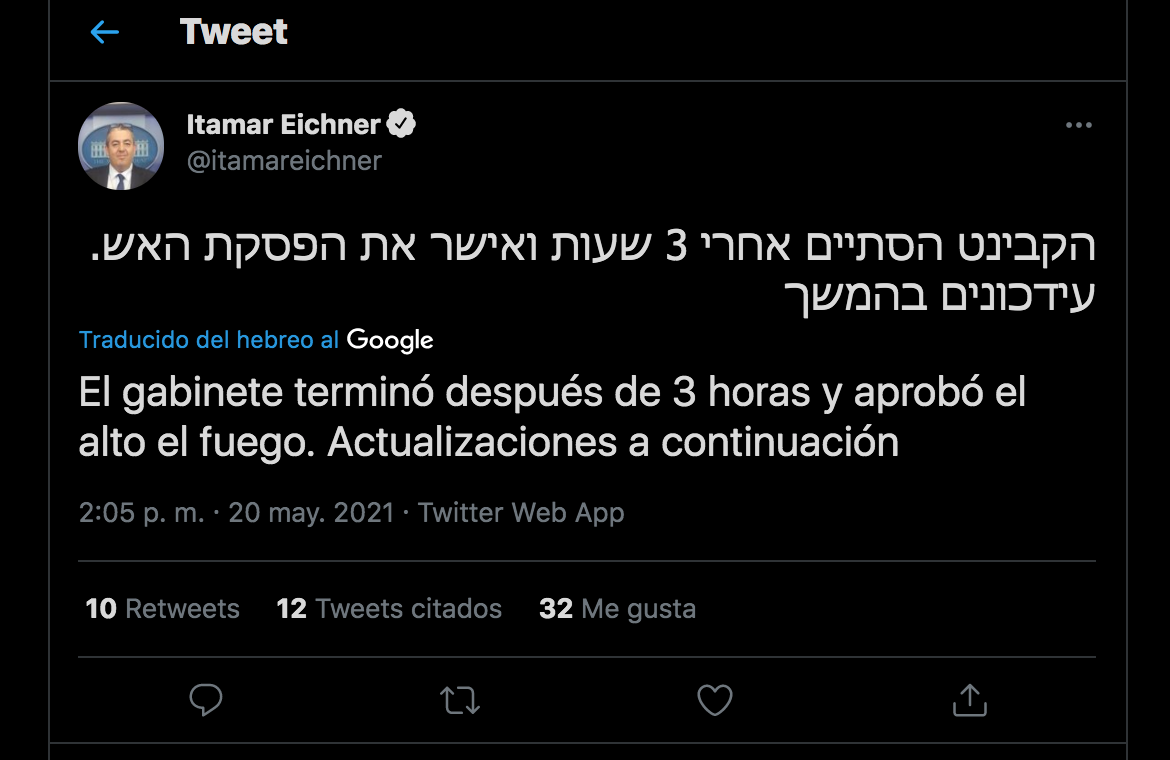Reply using the speech bubble icon
The width and height of the screenshot is (1170, 760).
206,700
